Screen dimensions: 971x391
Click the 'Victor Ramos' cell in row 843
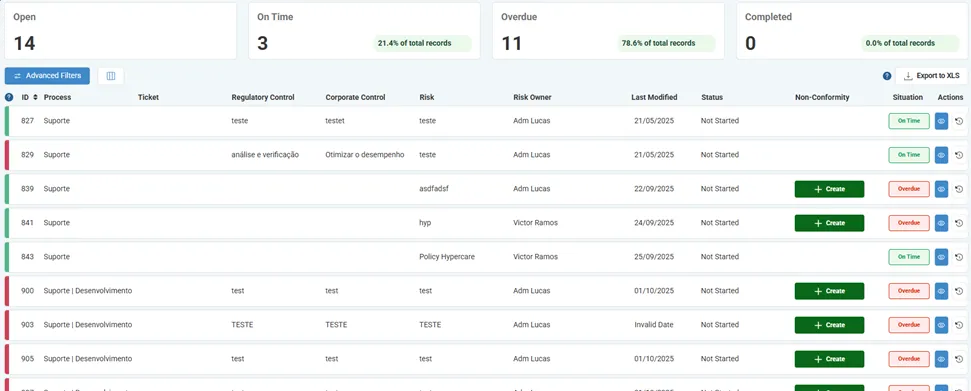pyautogui.click(x=535, y=257)
